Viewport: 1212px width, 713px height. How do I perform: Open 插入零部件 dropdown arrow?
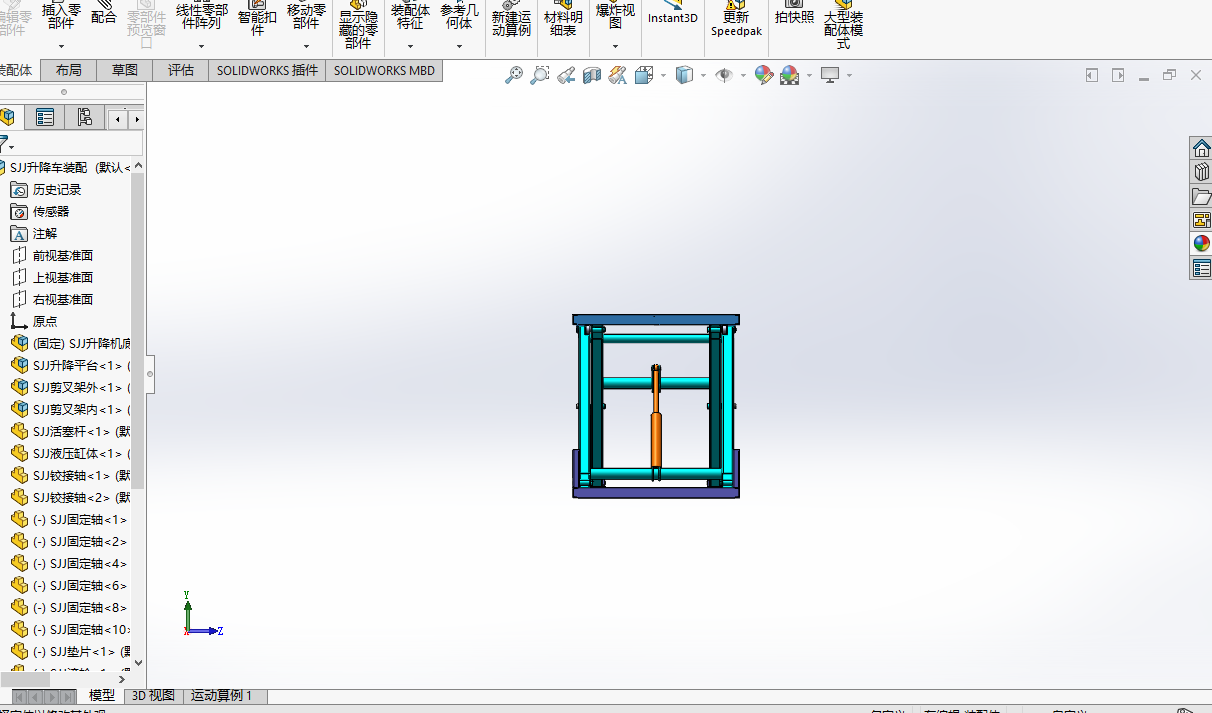point(61,46)
